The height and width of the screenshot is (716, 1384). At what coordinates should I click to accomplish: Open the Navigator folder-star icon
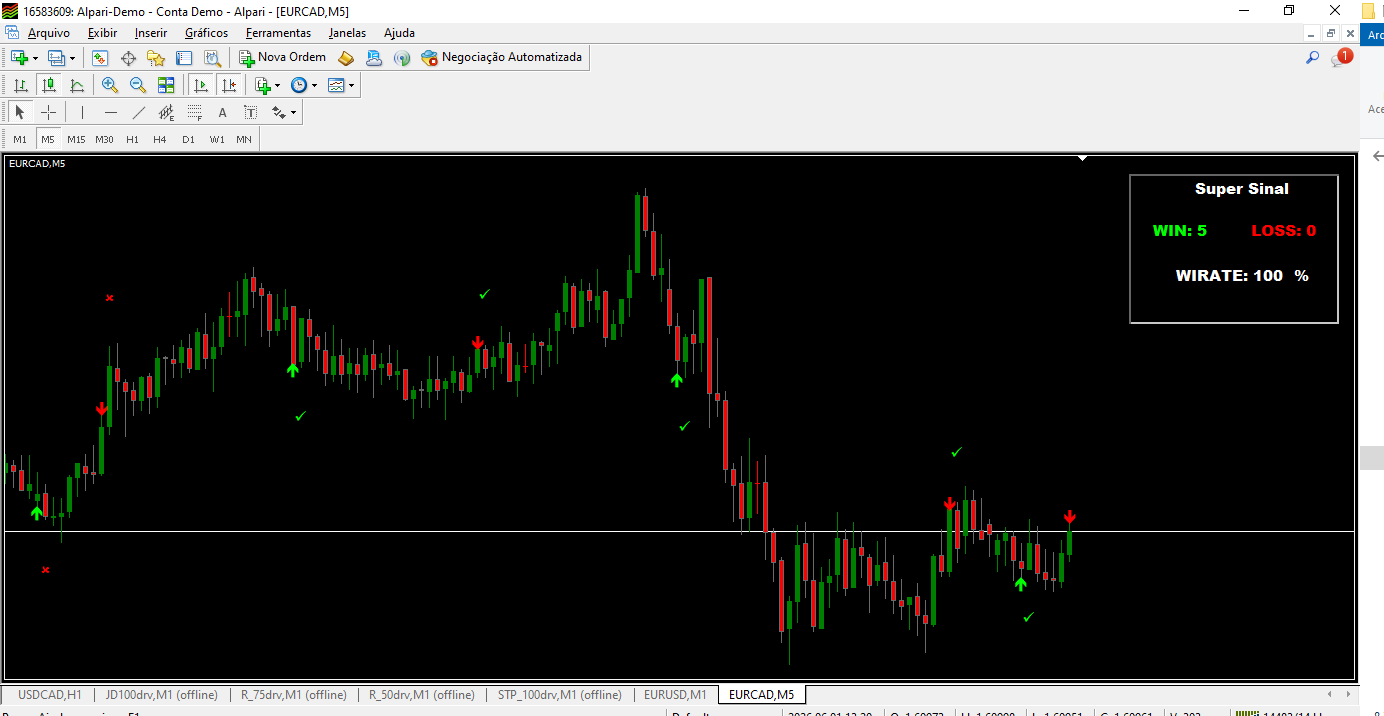(x=156, y=58)
